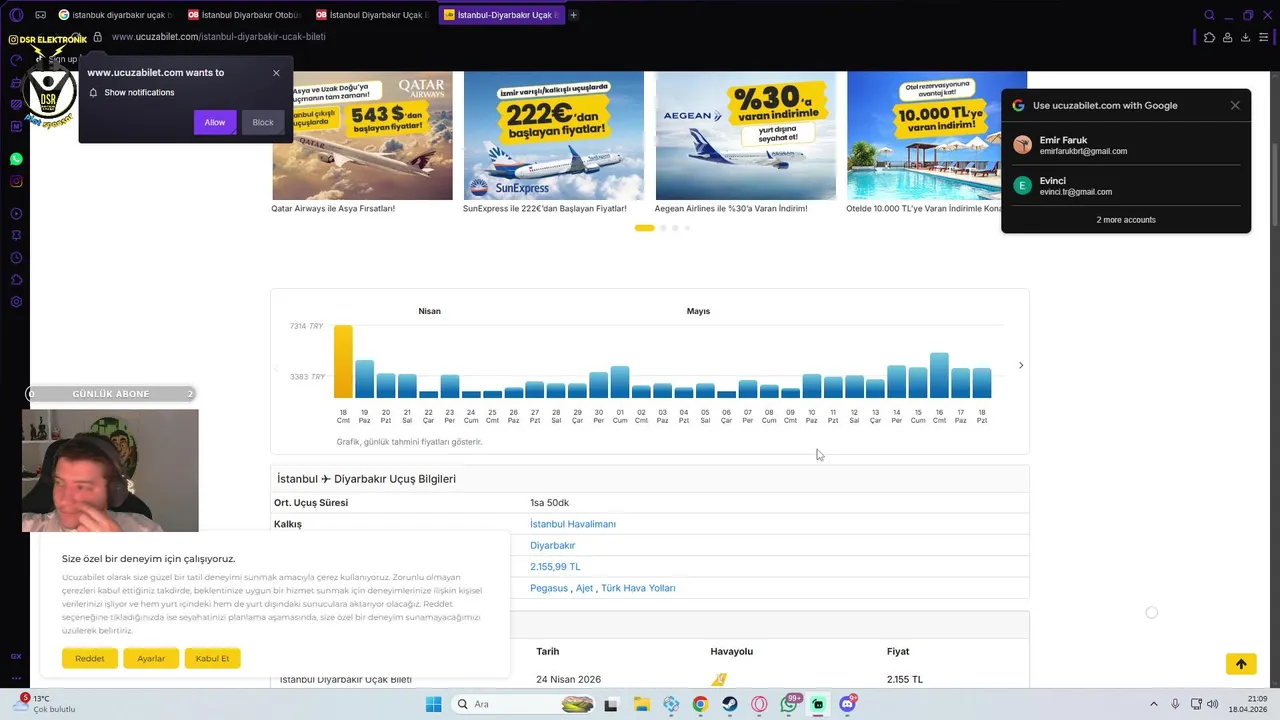Open Google Chrome from the taskbar
The image size is (1280, 720).
[700, 704]
